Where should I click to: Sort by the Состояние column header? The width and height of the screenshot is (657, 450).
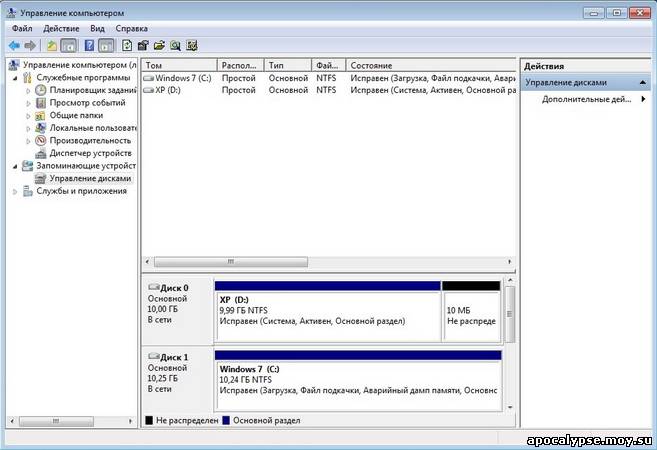click(x=431, y=65)
